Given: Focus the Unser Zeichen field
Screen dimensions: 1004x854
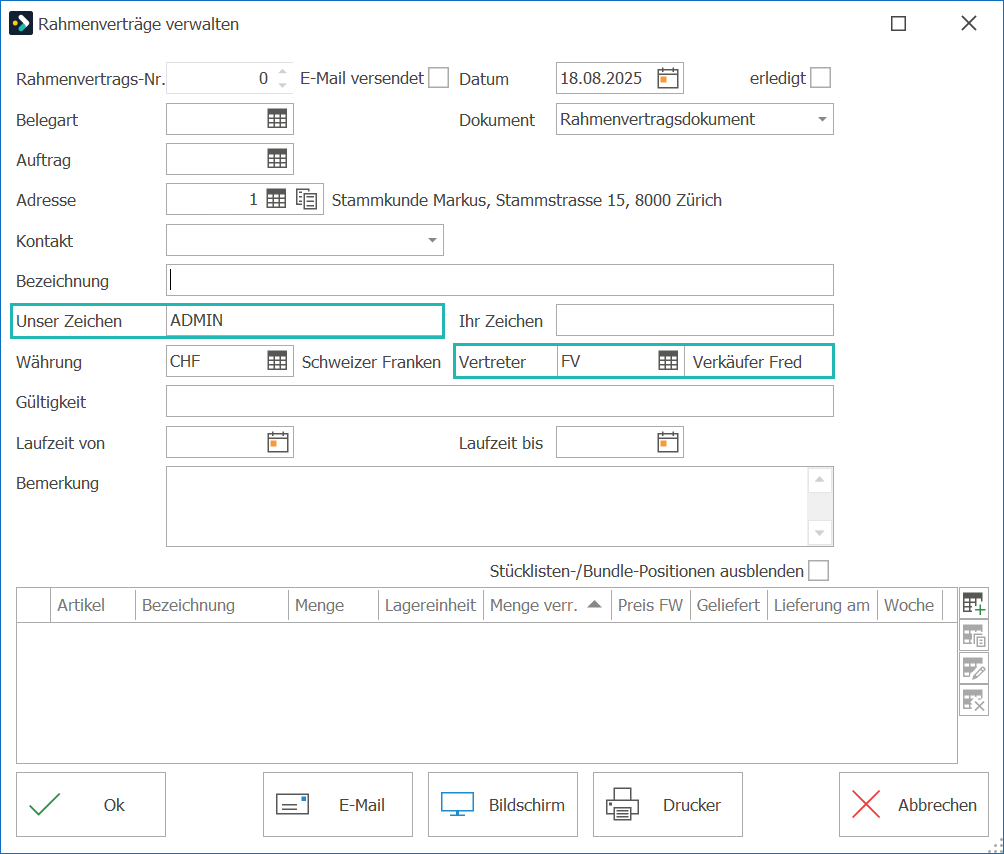Looking at the screenshot, I should coord(304,320).
